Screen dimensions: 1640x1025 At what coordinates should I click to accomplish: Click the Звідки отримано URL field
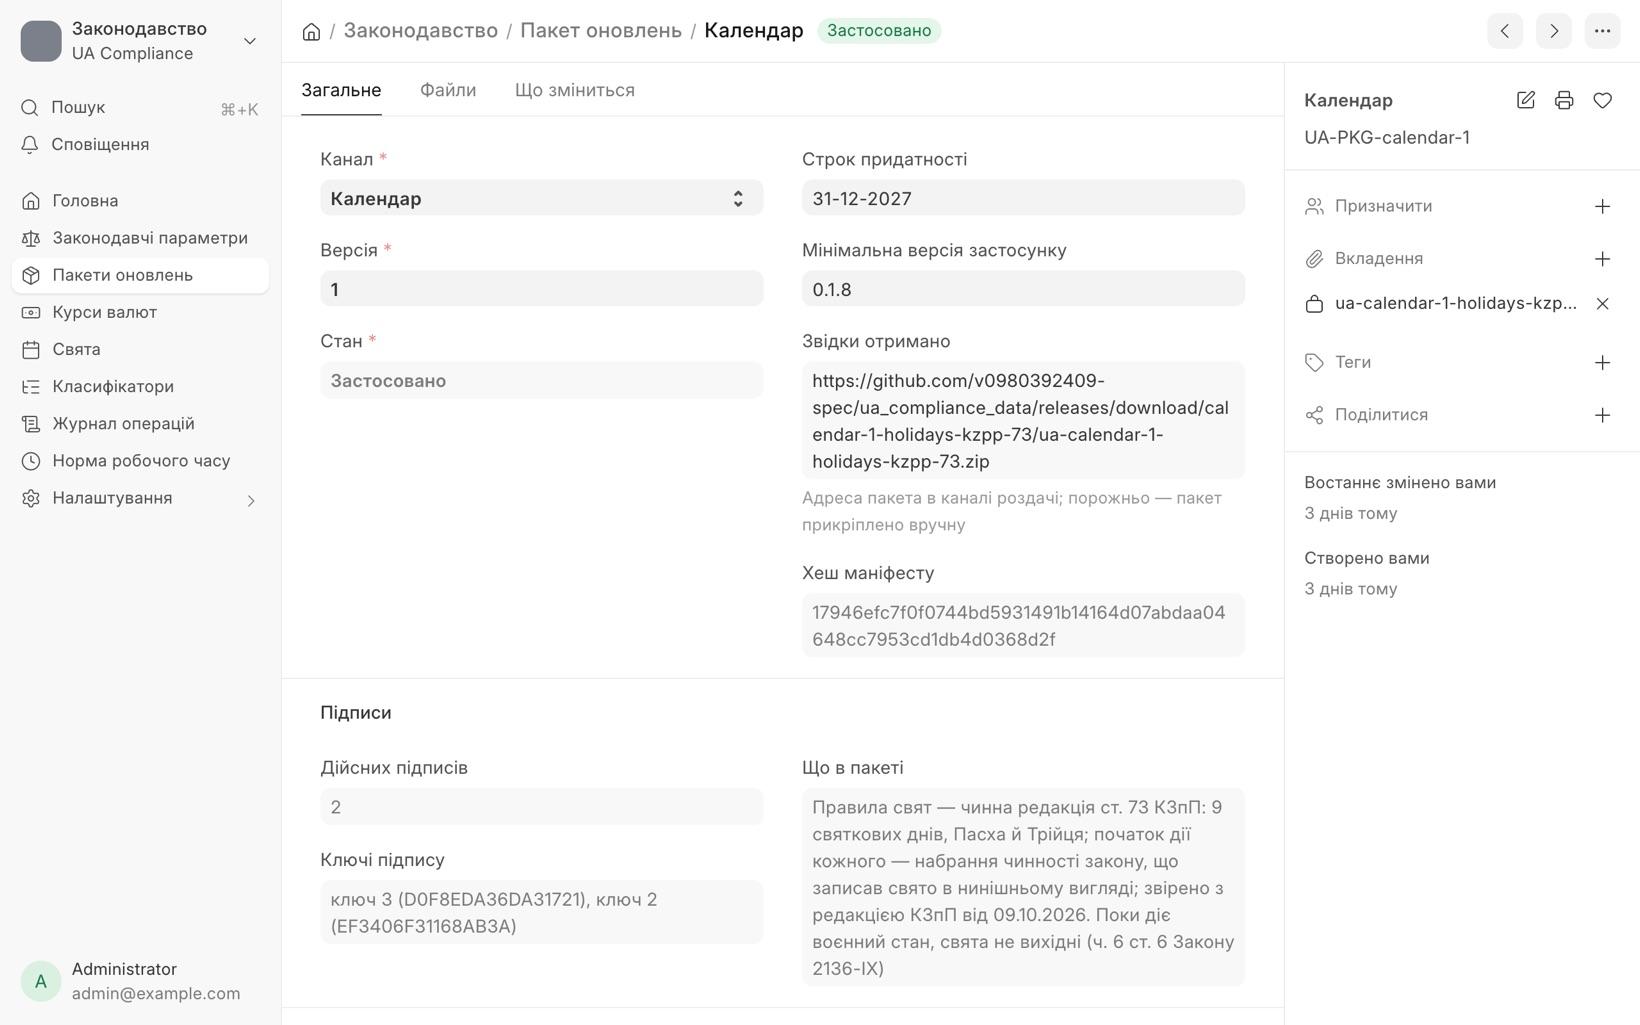click(1023, 421)
